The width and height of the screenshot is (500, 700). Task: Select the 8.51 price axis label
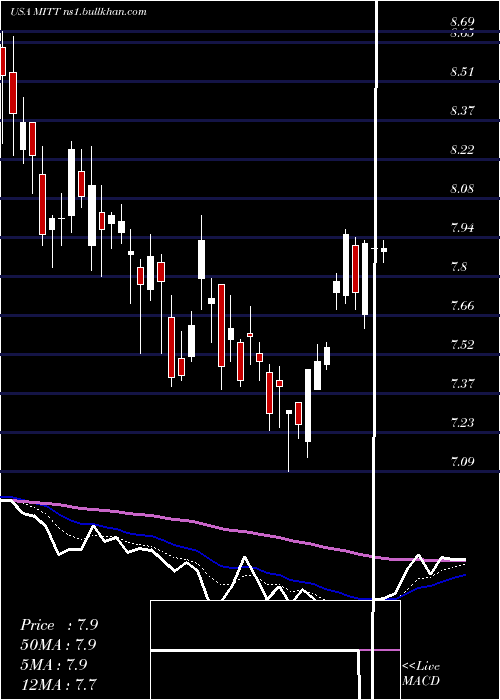click(462, 71)
